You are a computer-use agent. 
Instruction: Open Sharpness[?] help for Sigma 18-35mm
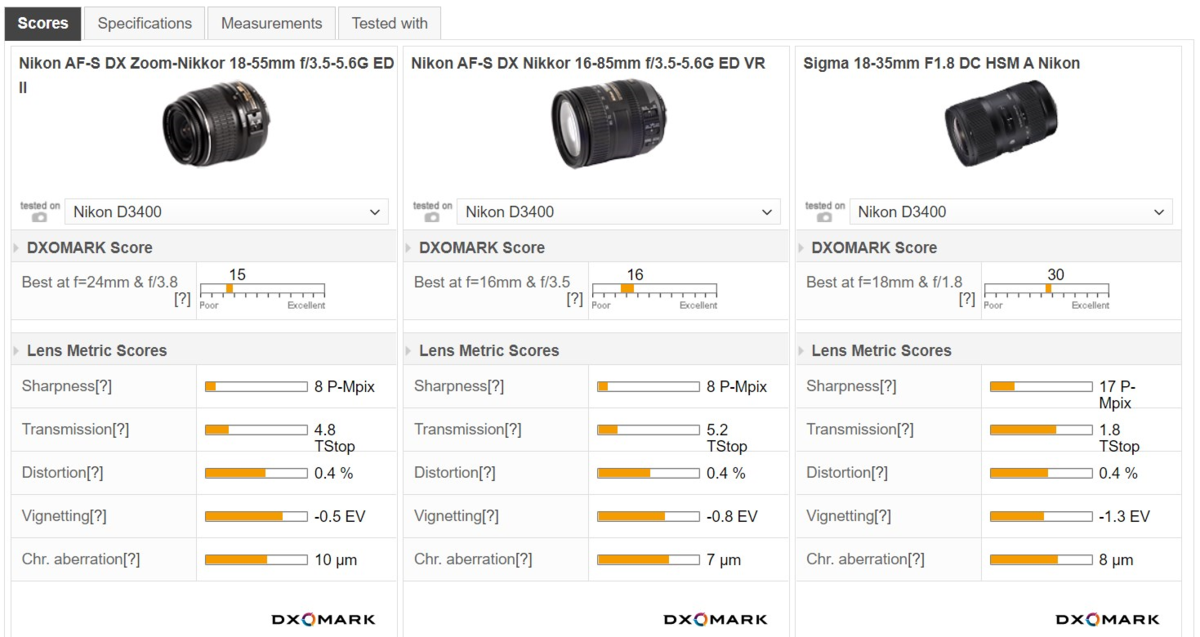click(888, 386)
